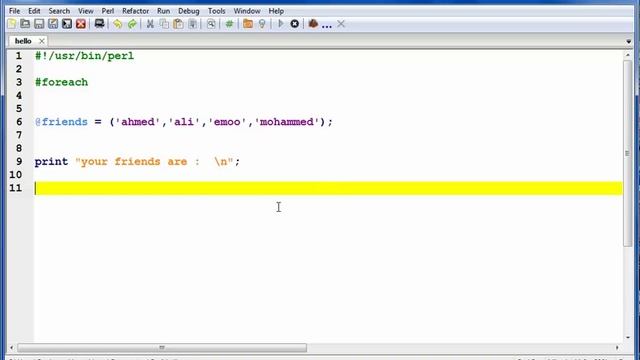640x360 pixels.
Task: Open the File menu
Action: point(14,11)
